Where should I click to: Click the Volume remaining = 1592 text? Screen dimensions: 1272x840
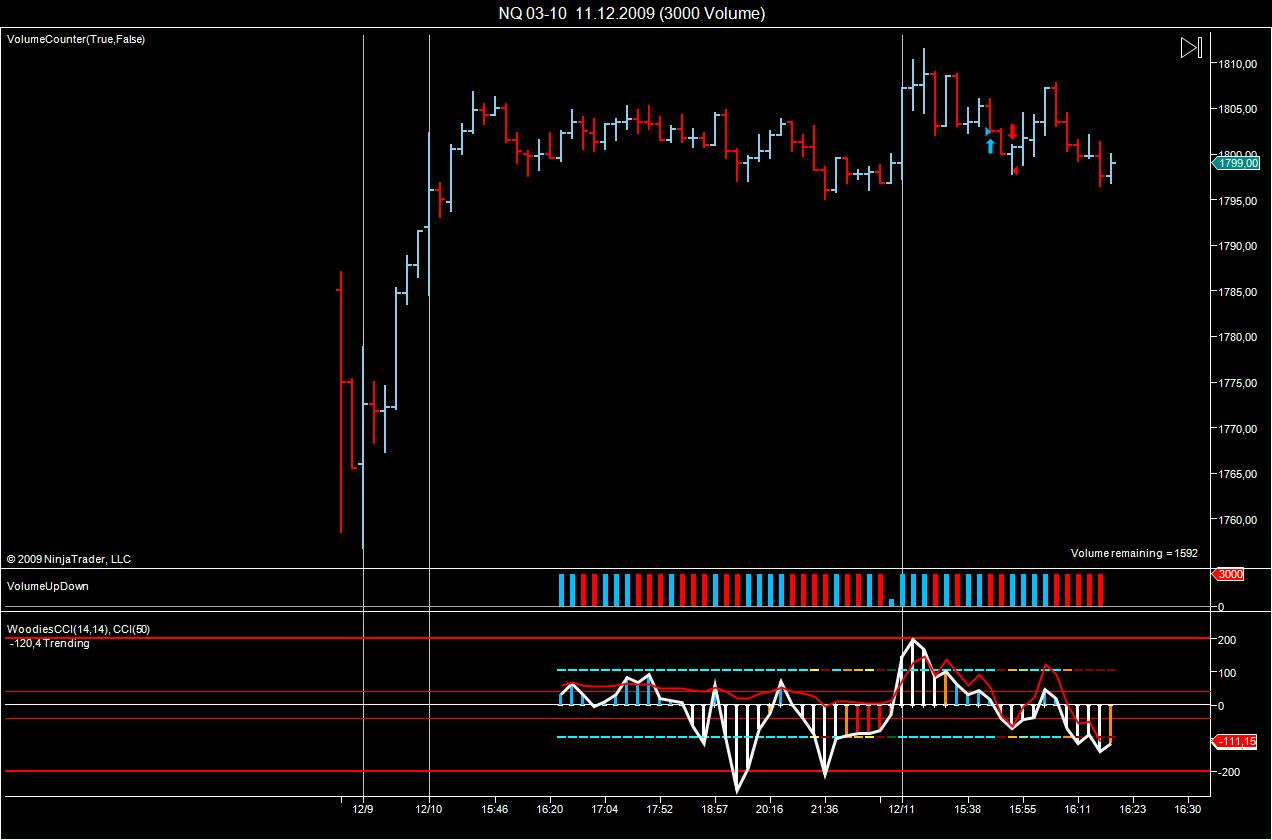point(1133,553)
